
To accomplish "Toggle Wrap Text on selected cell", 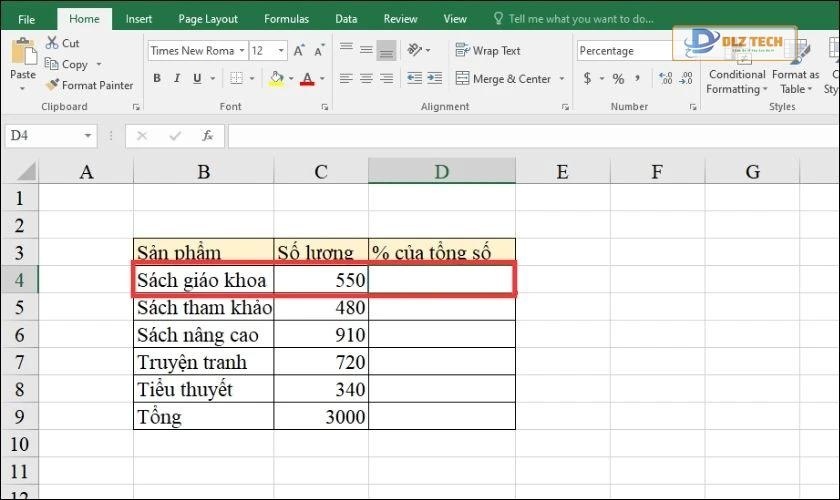I will click(x=488, y=50).
